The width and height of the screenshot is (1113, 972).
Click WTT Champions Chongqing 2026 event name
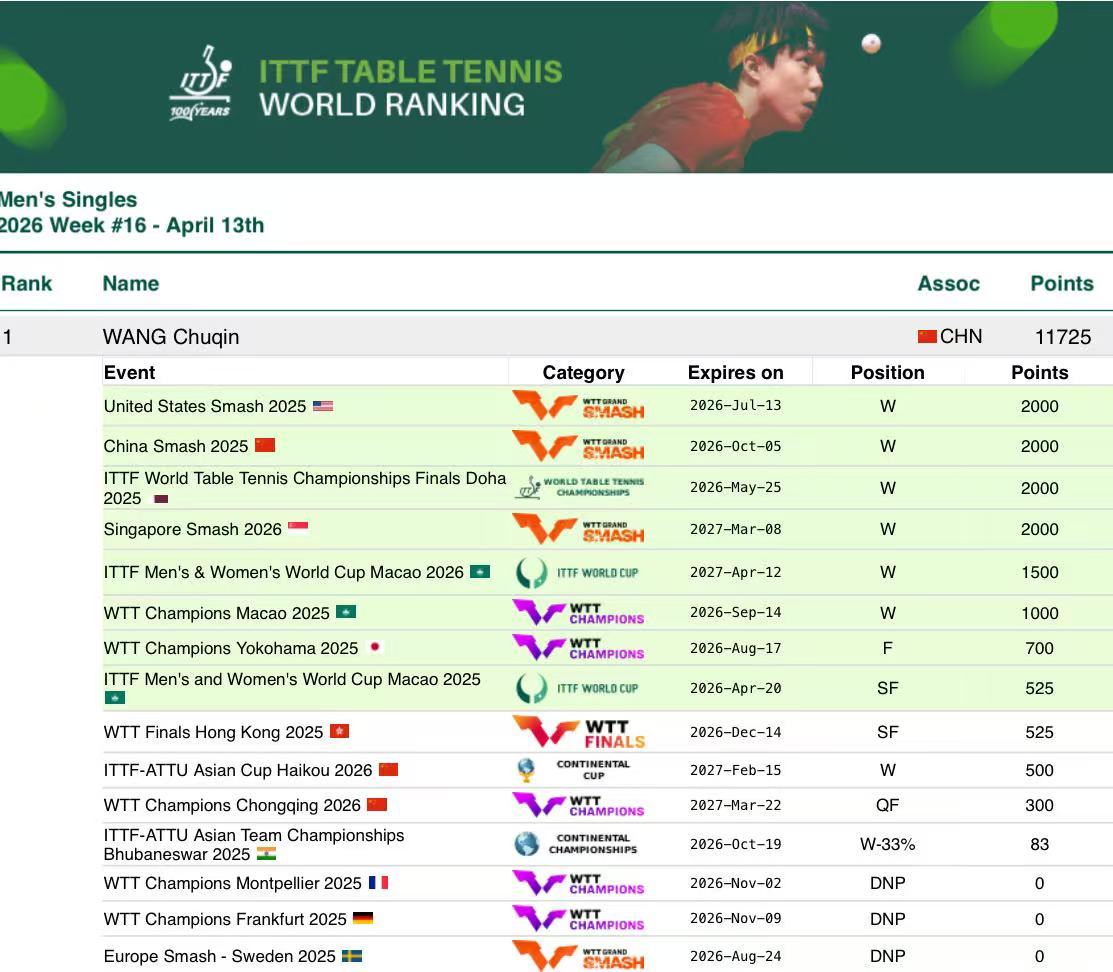pos(232,805)
